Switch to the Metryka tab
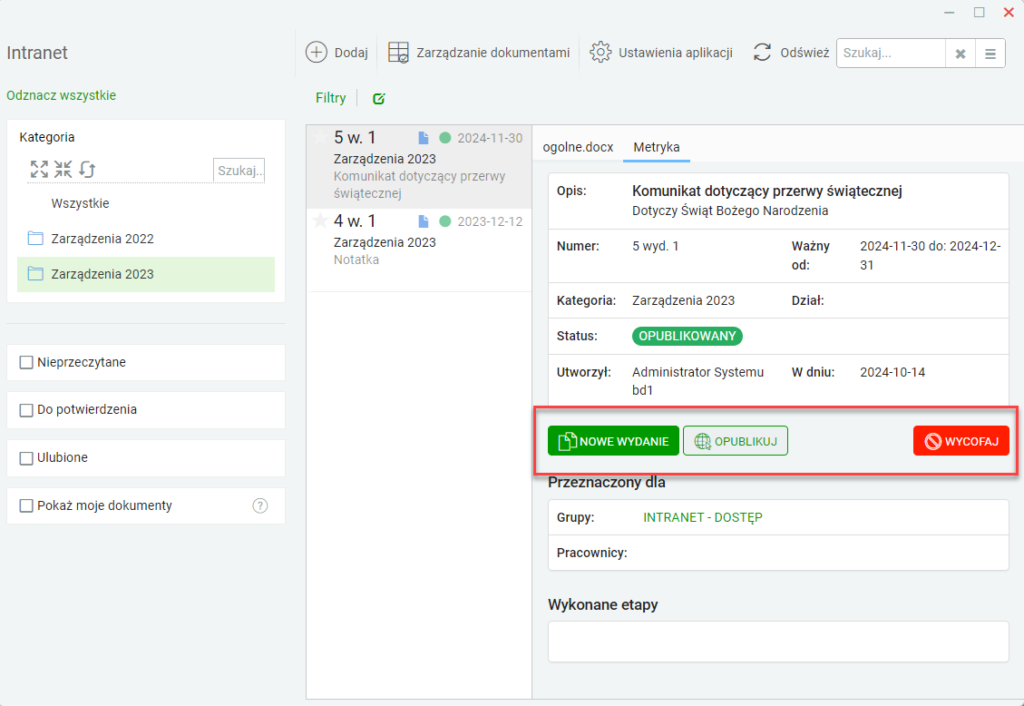 point(656,147)
